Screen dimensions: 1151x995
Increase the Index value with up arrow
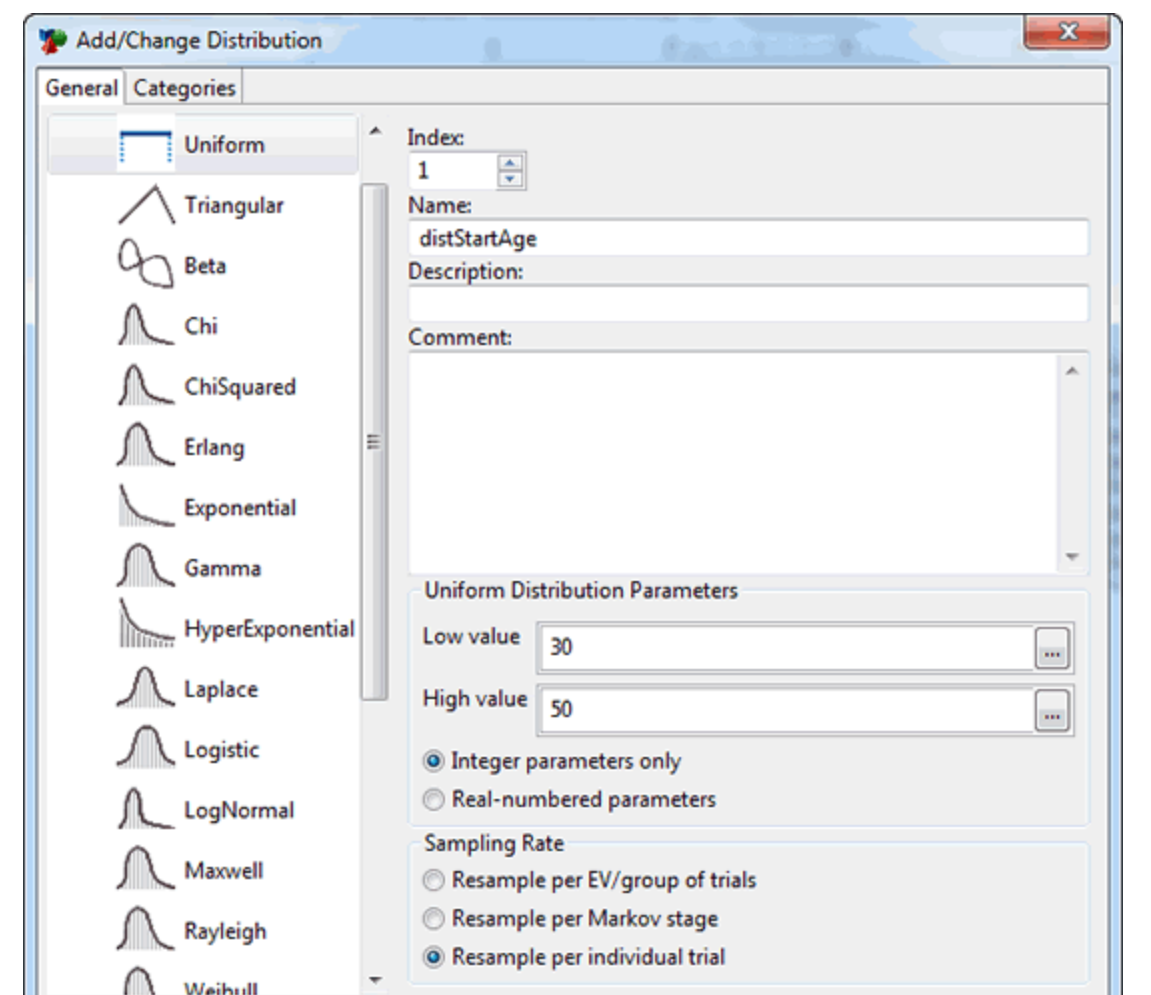[x=510, y=163]
